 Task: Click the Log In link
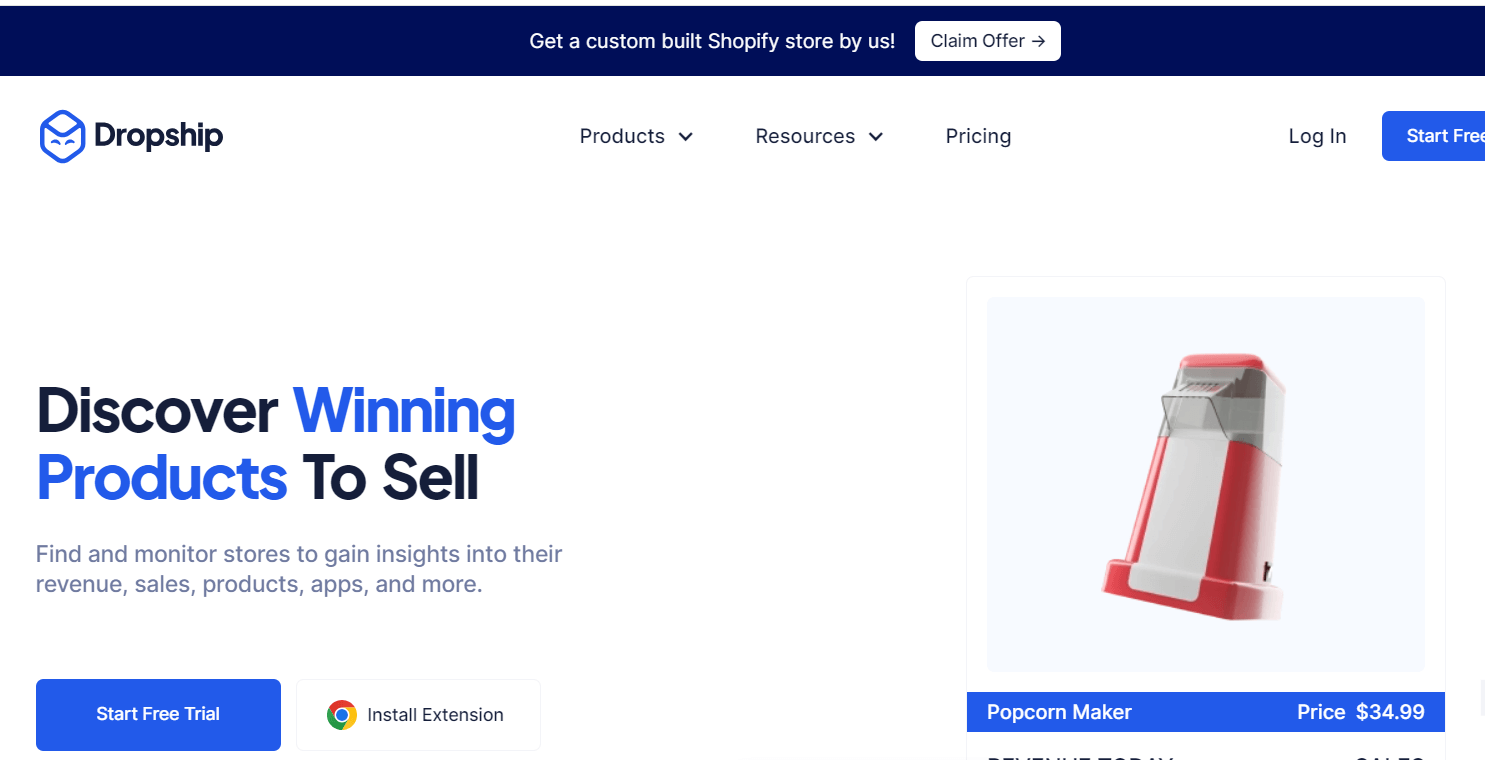(1317, 136)
